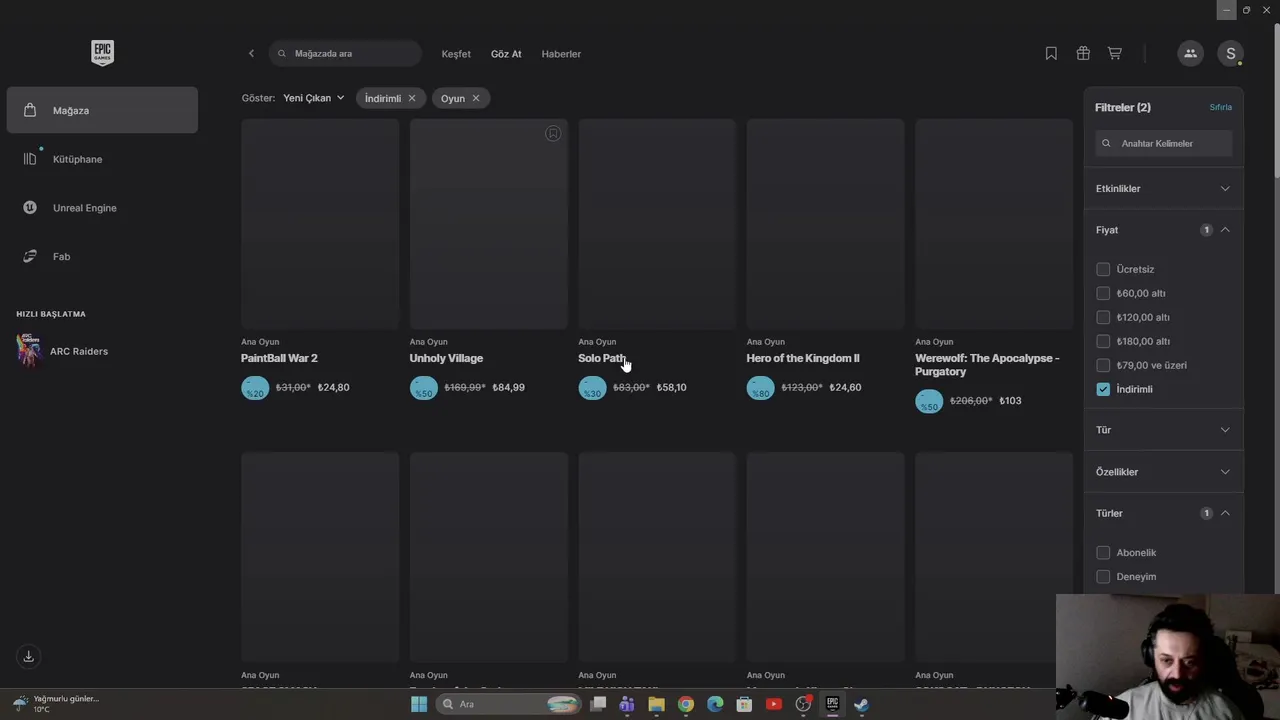Open File Explorer from taskbar

point(656,704)
